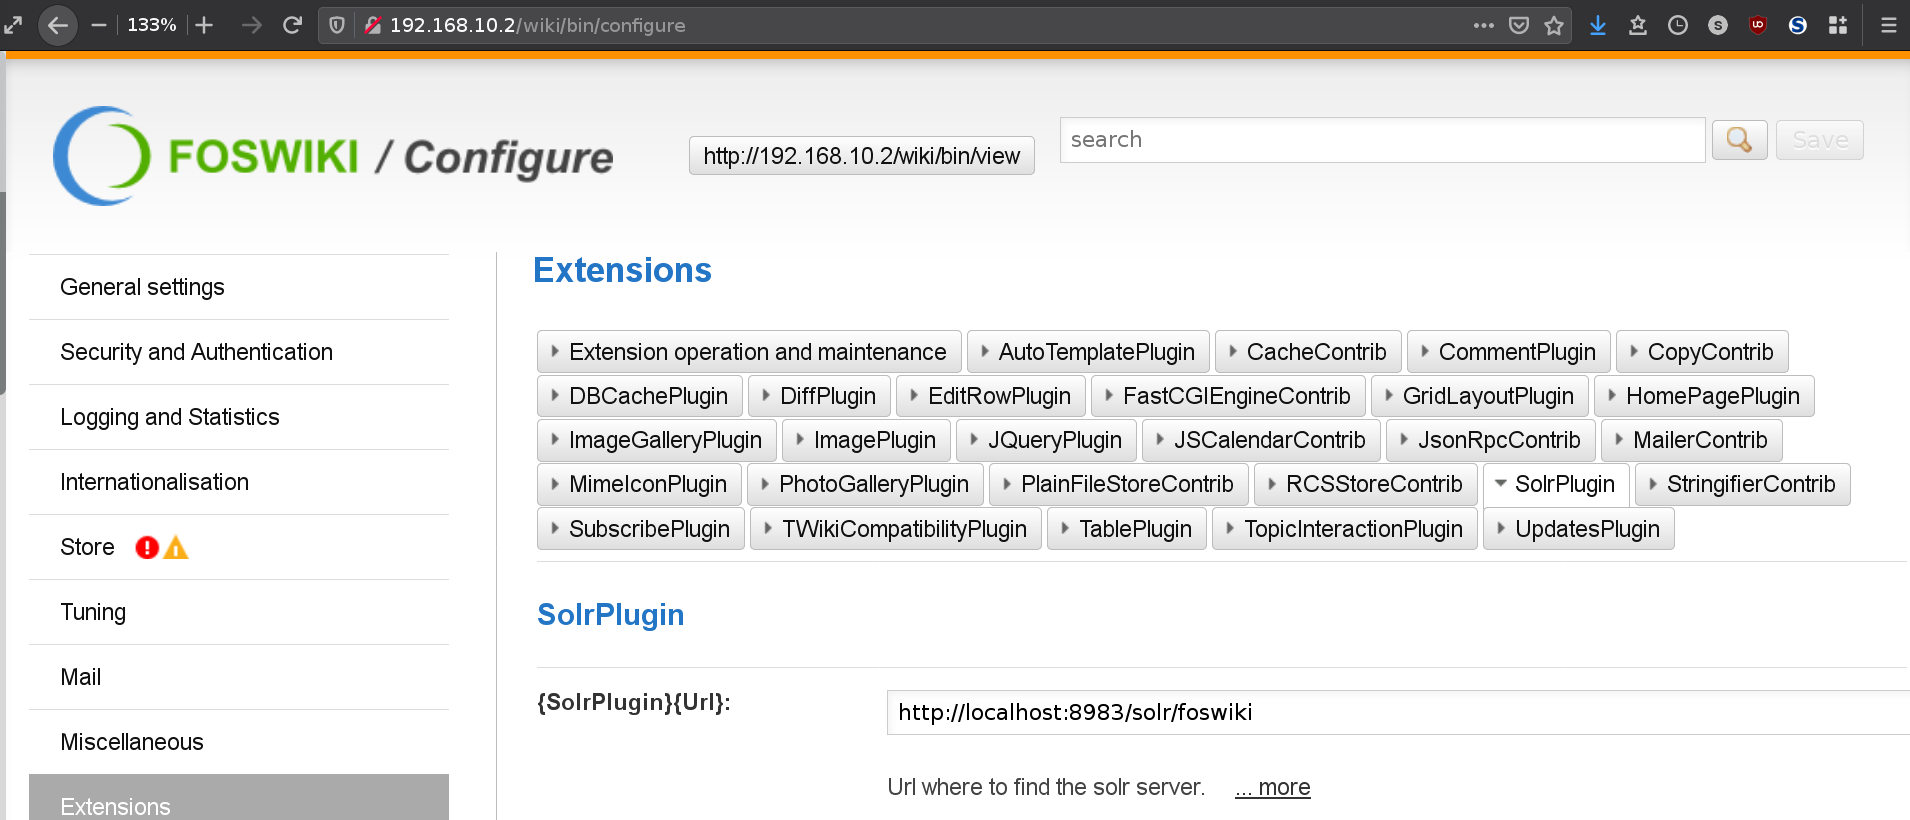The image size is (1910, 820).
Task: Click the red error icon beside Store
Action: click(x=147, y=547)
